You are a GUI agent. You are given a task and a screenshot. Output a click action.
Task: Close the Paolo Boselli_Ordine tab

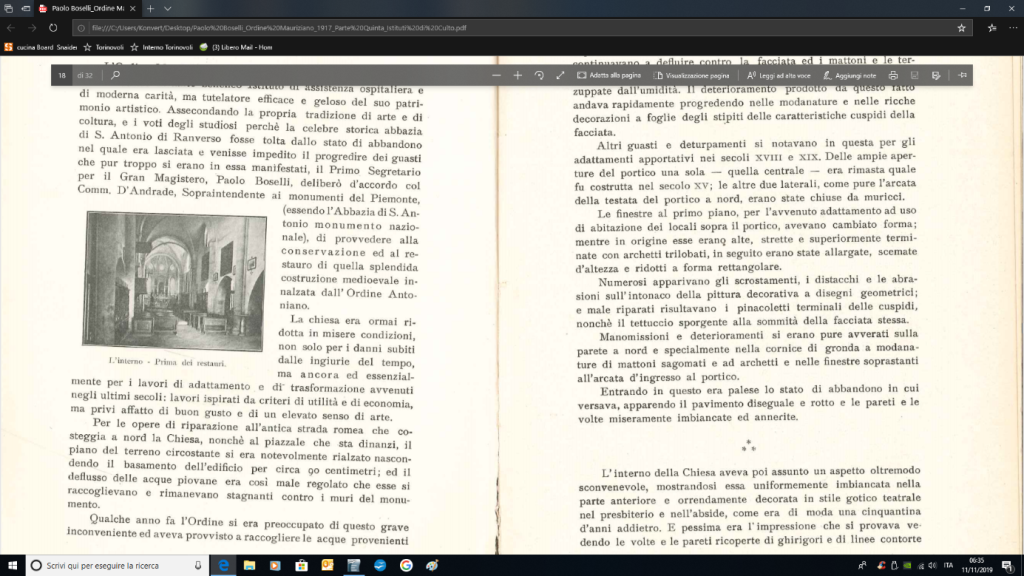coord(133,8)
